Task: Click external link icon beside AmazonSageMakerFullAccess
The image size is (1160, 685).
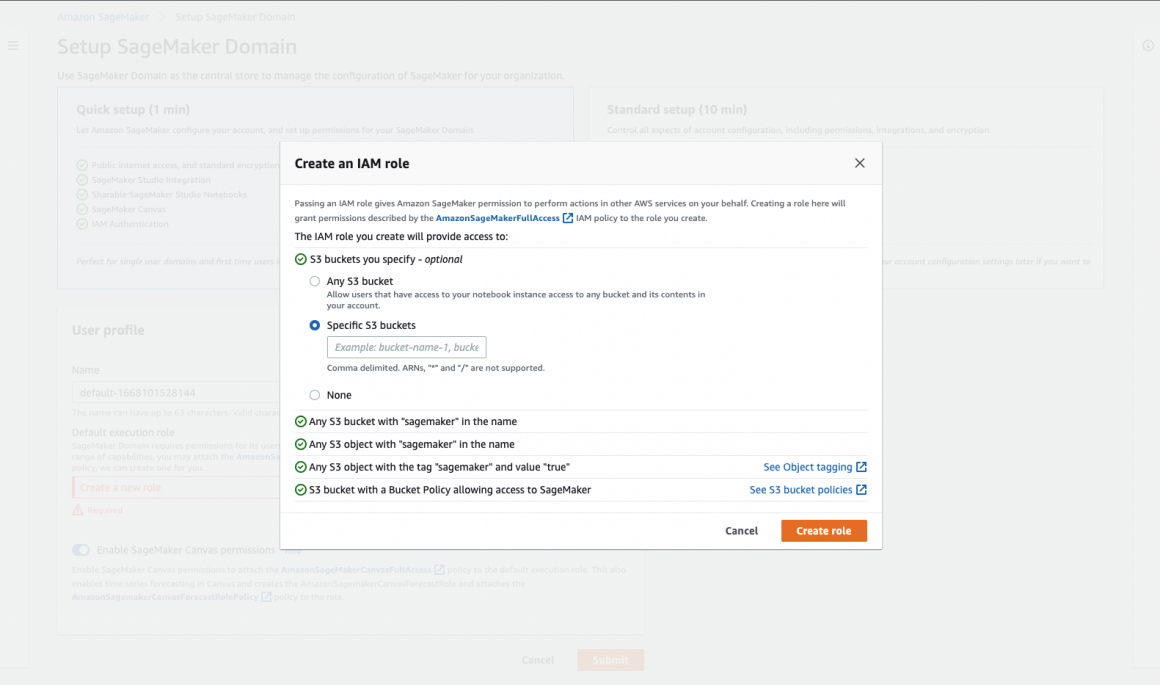Action: (568, 218)
